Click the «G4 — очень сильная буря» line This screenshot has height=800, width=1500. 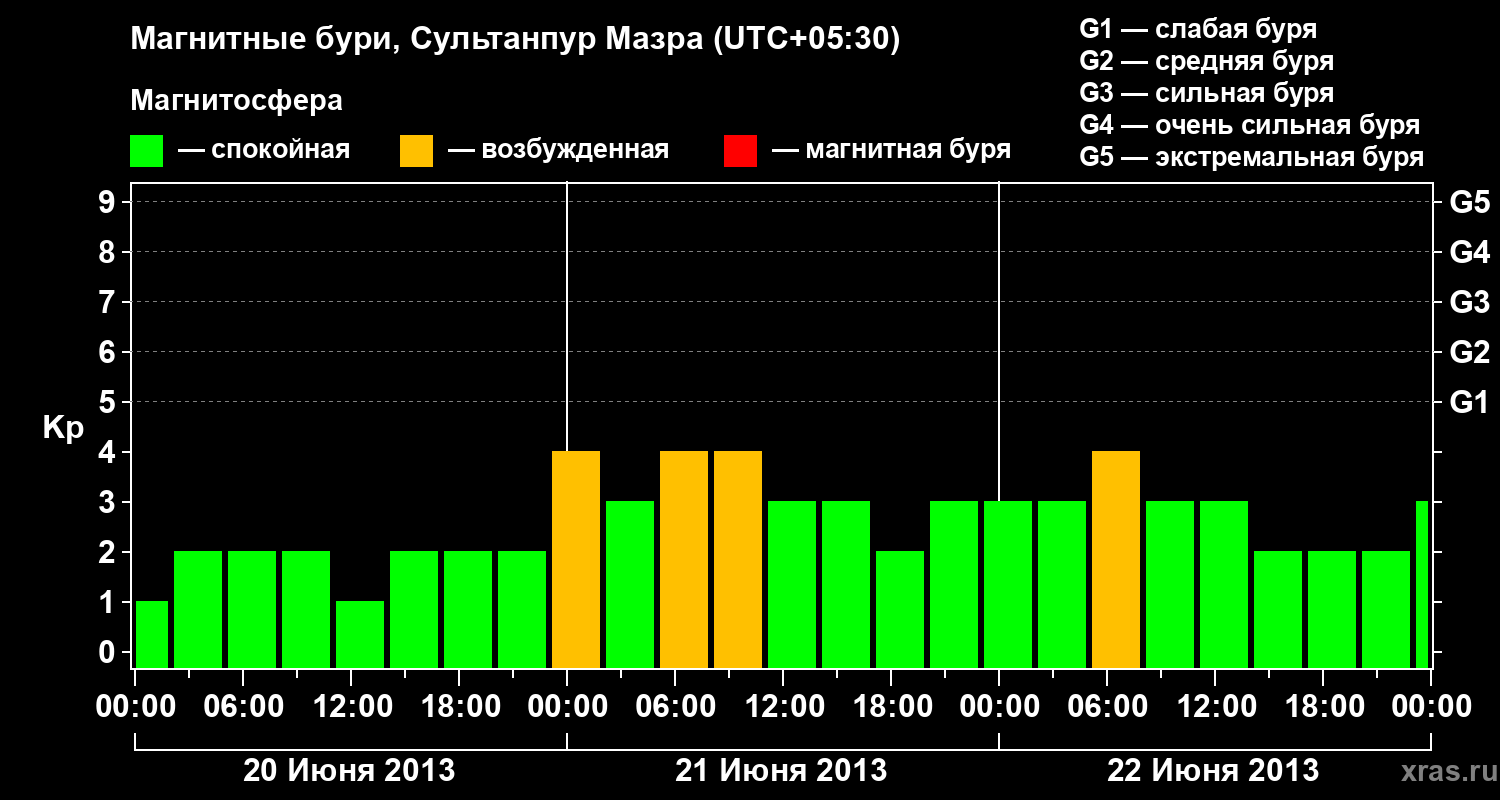(1249, 125)
